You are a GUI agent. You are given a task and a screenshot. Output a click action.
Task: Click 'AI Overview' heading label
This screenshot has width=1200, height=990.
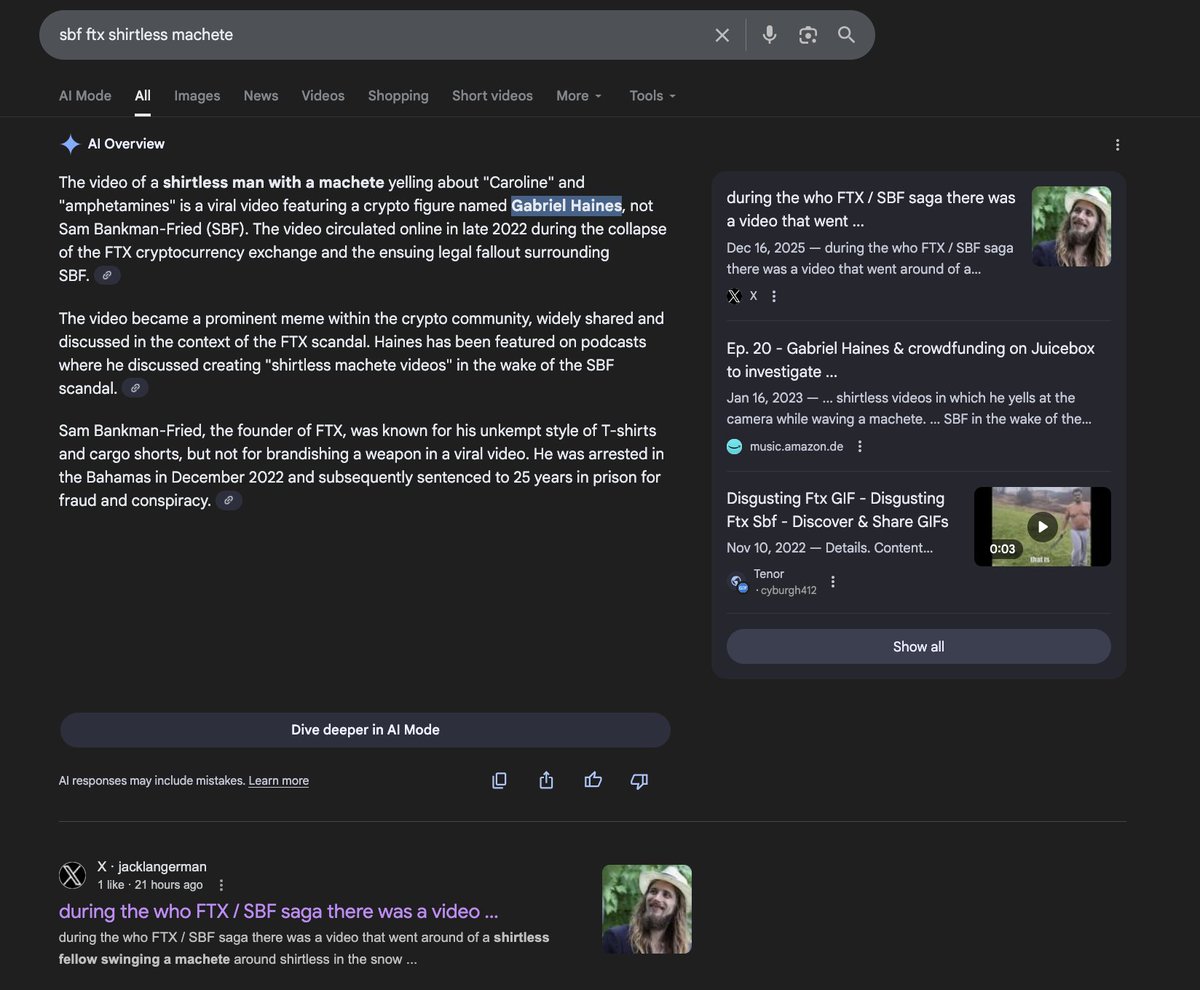(126, 144)
